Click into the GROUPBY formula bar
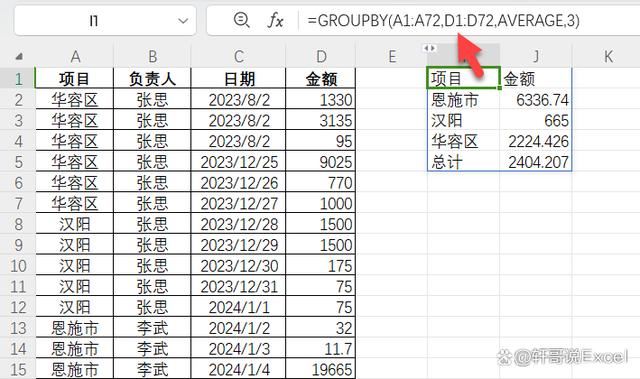This screenshot has width=640, height=379. click(x=443, y=20)
